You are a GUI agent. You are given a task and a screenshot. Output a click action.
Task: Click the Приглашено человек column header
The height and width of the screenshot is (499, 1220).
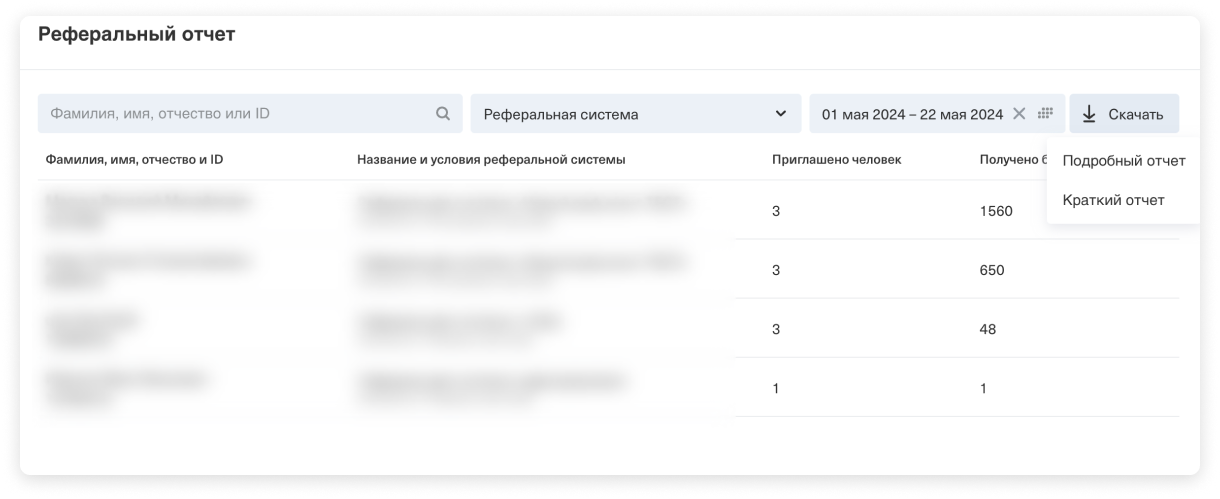836,160
